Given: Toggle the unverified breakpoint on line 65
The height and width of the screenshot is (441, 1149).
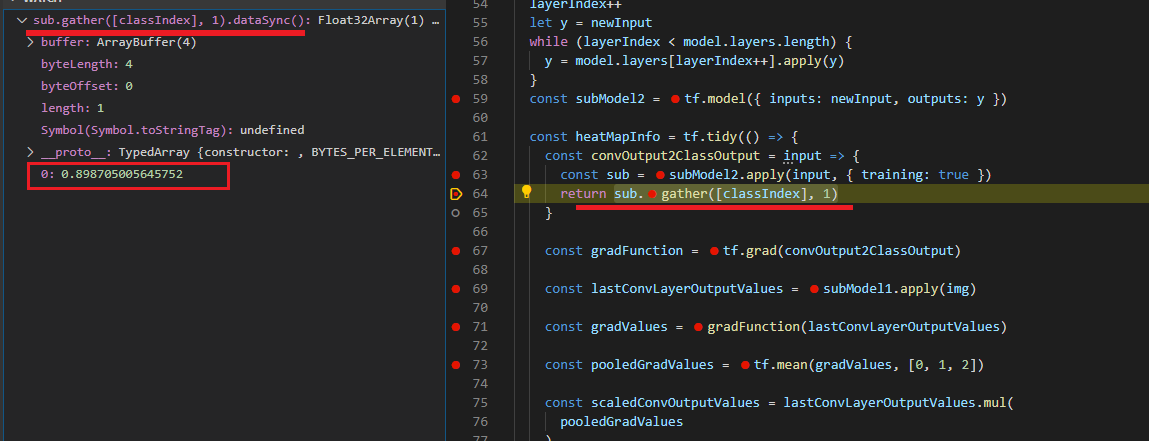Looking at the screenshot, I should (x=456, y=212).
